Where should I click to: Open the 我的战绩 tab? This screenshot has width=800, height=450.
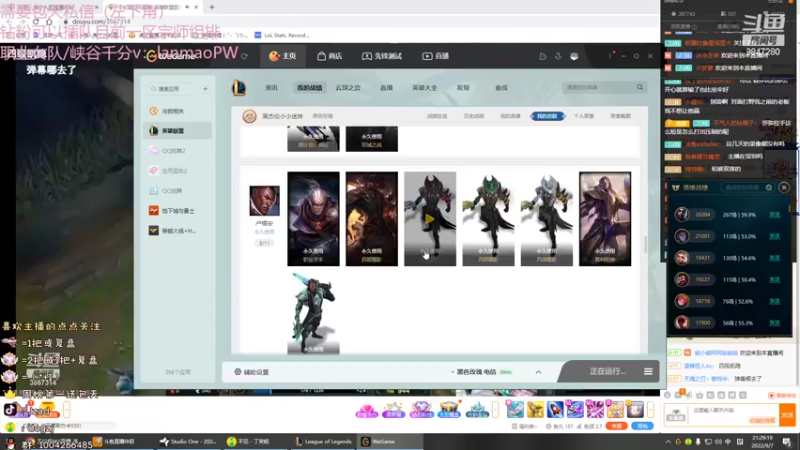[310, 88]
